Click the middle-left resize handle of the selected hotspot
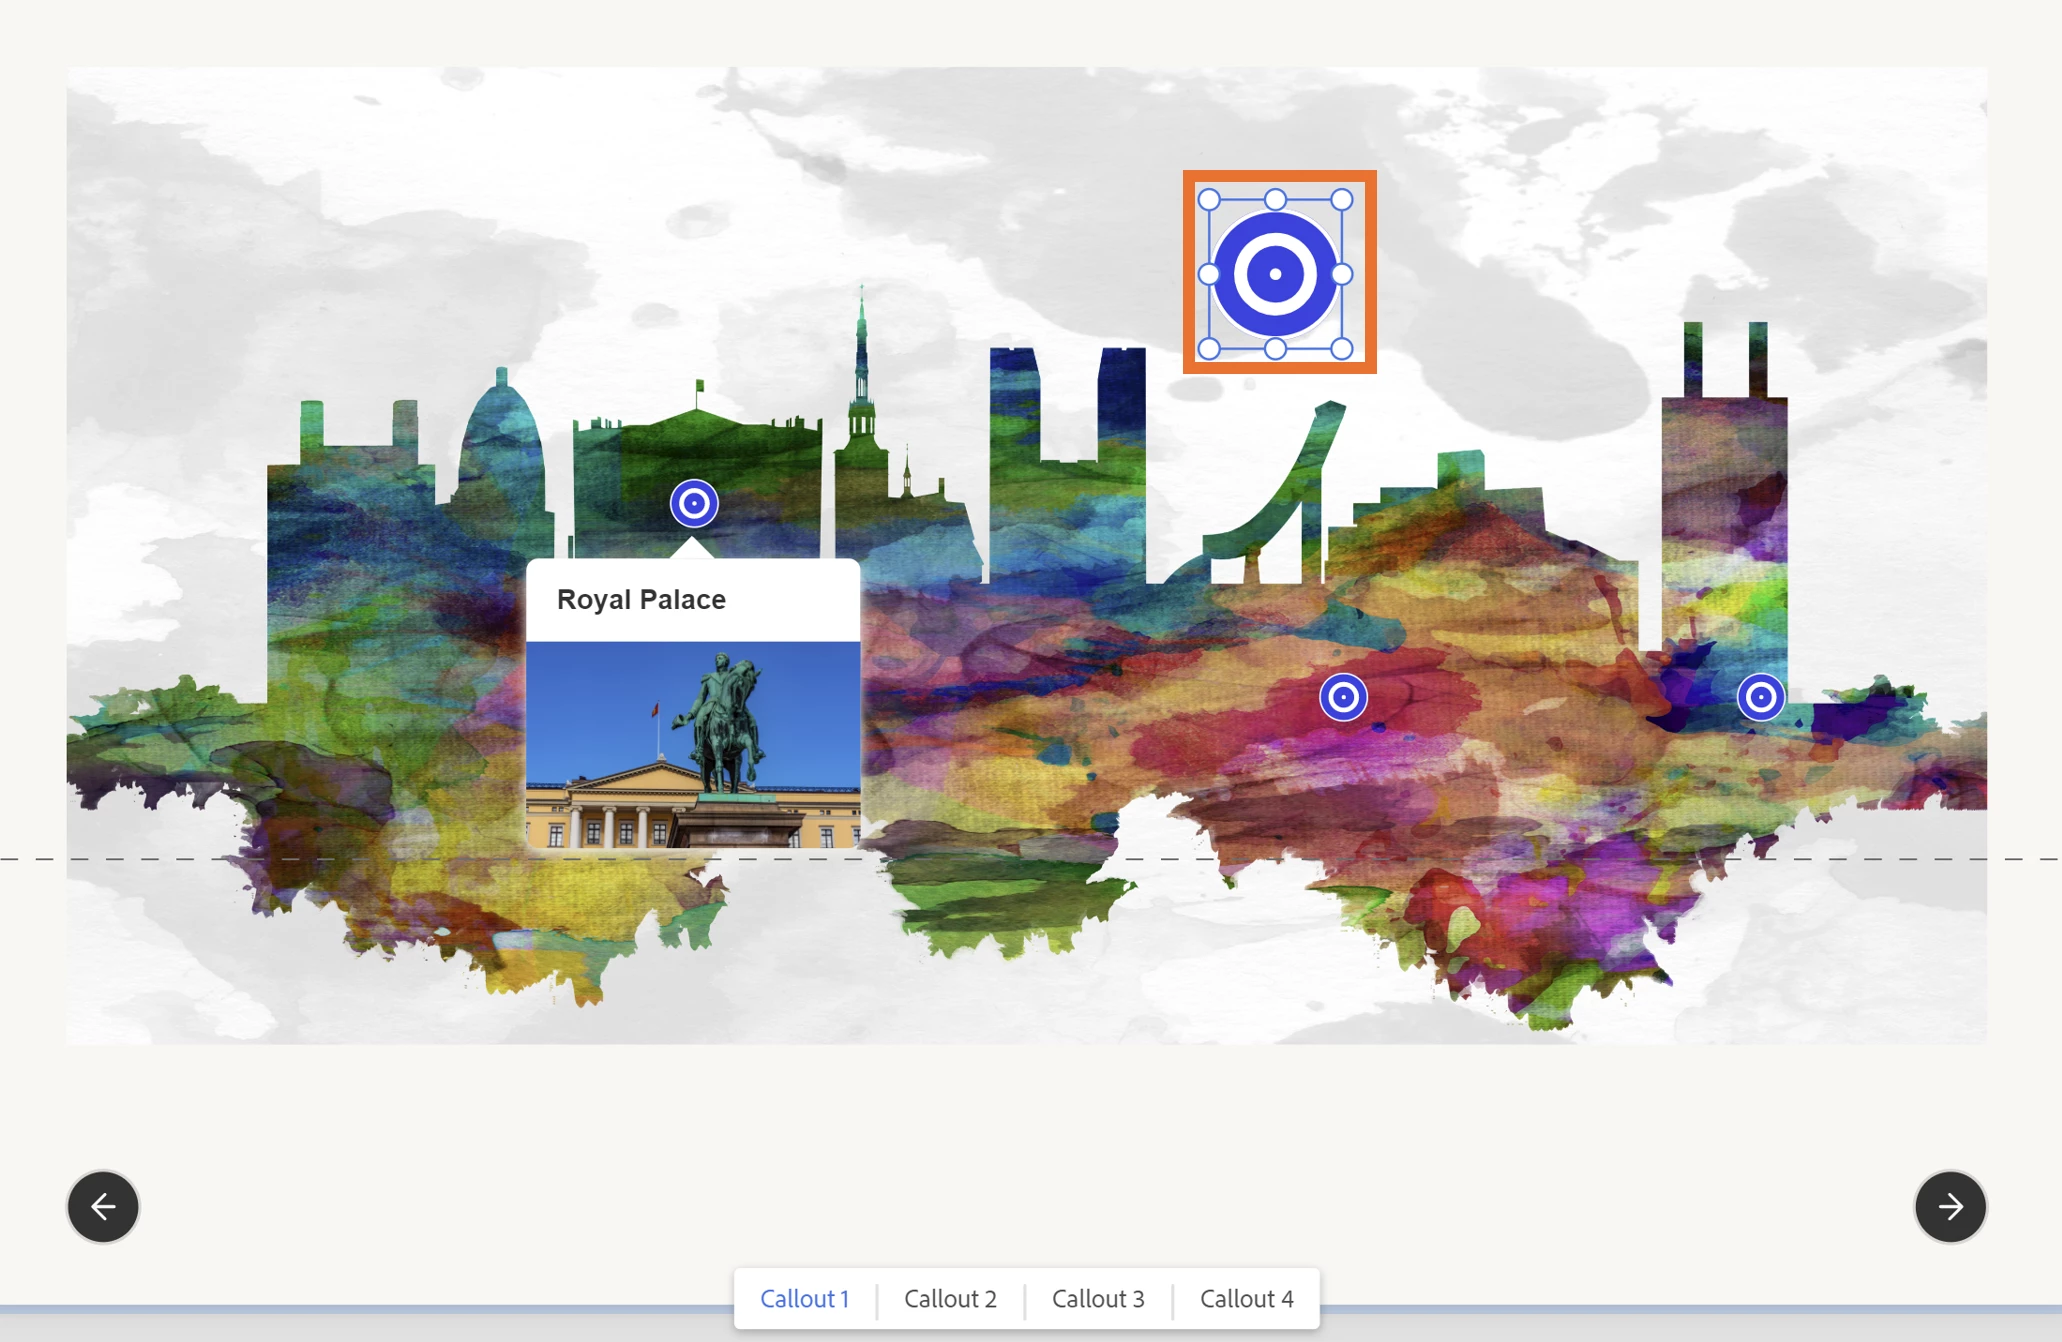Screen dimensions: 2062x1342 (1209, 274)
